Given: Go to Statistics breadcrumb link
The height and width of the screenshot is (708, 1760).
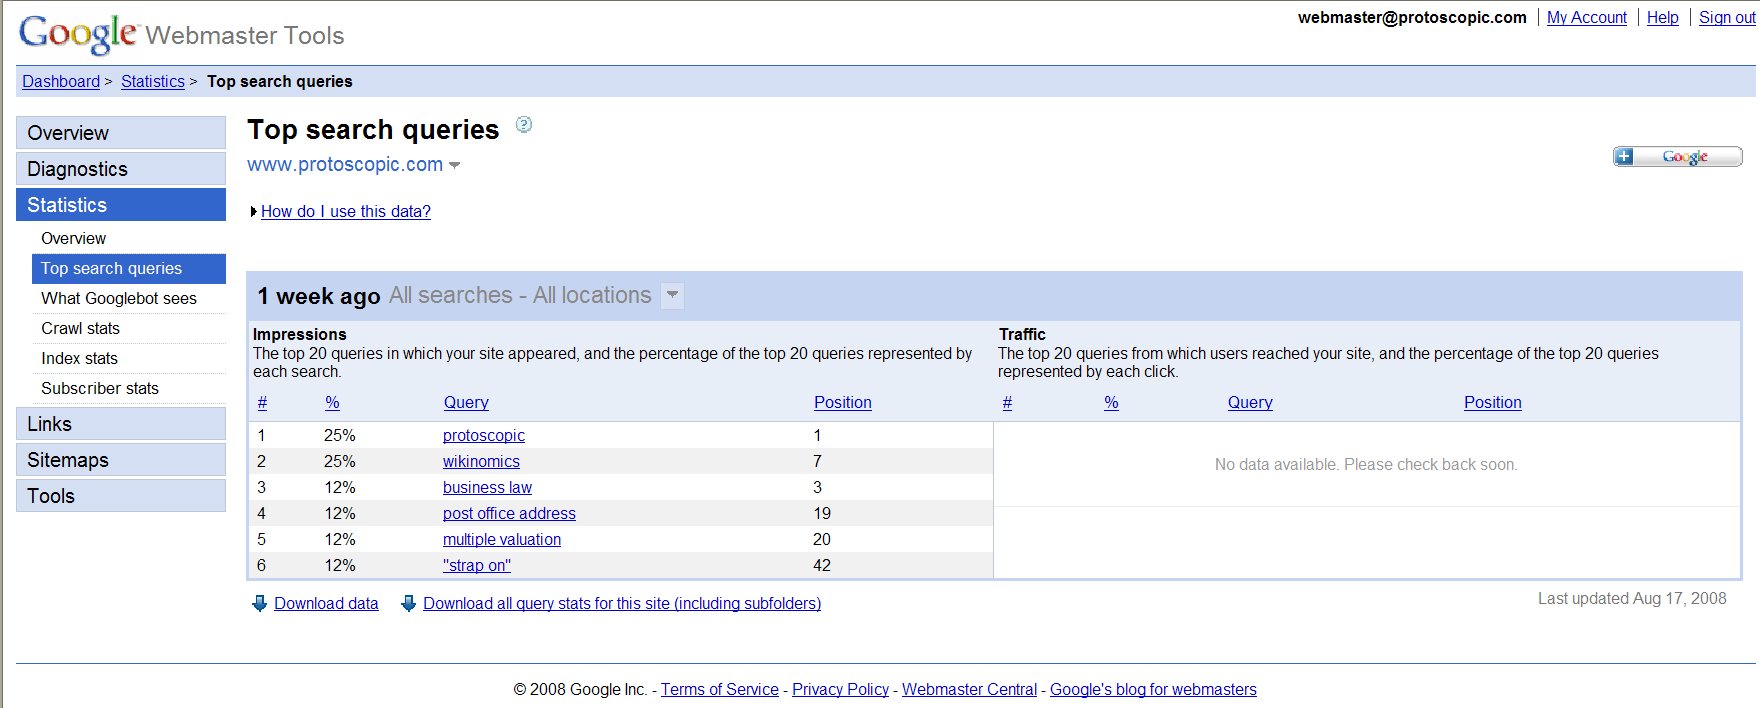Looking at the screenshot, I should (153, 81).
